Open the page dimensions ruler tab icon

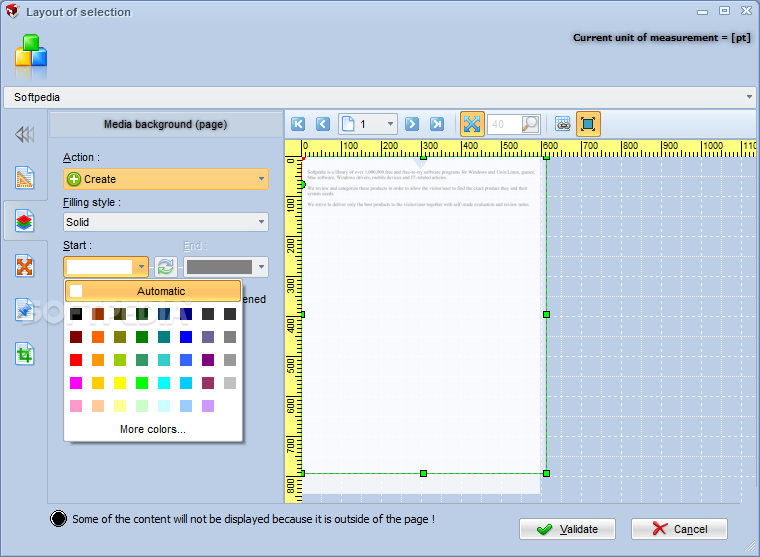point(25,177)
